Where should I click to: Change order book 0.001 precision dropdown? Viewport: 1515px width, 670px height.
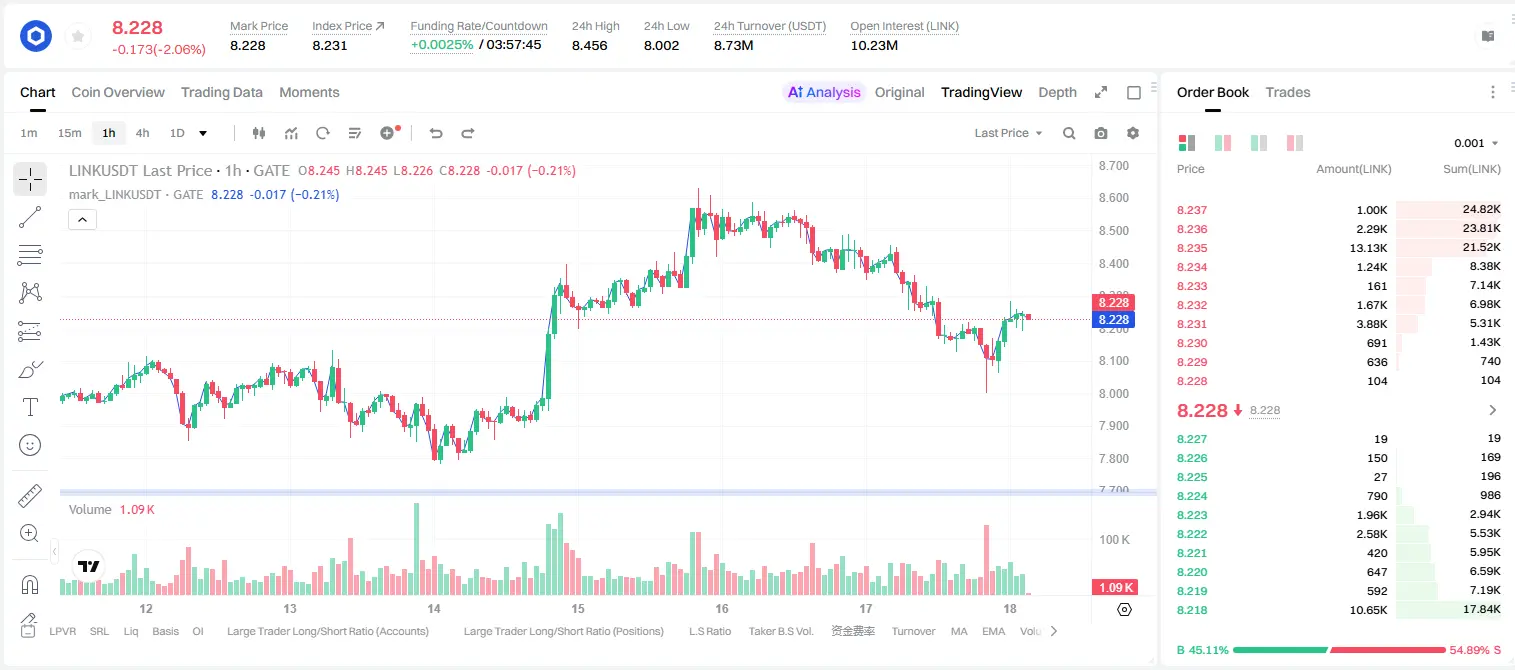(x=1476, y=143)
